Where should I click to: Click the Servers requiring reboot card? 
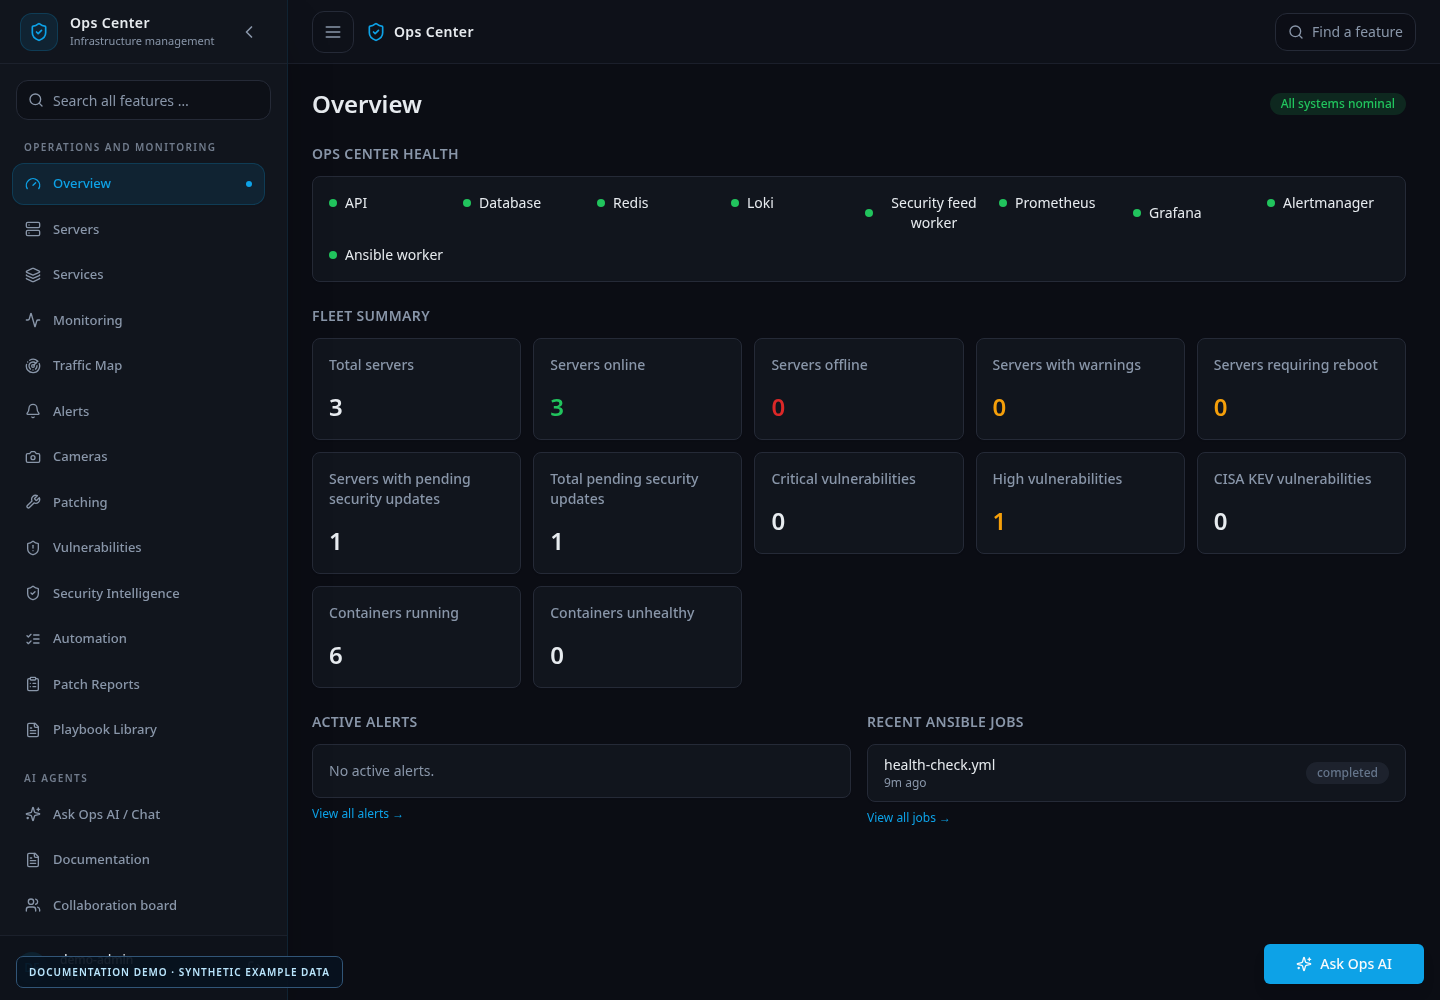tap(1301, 389)
